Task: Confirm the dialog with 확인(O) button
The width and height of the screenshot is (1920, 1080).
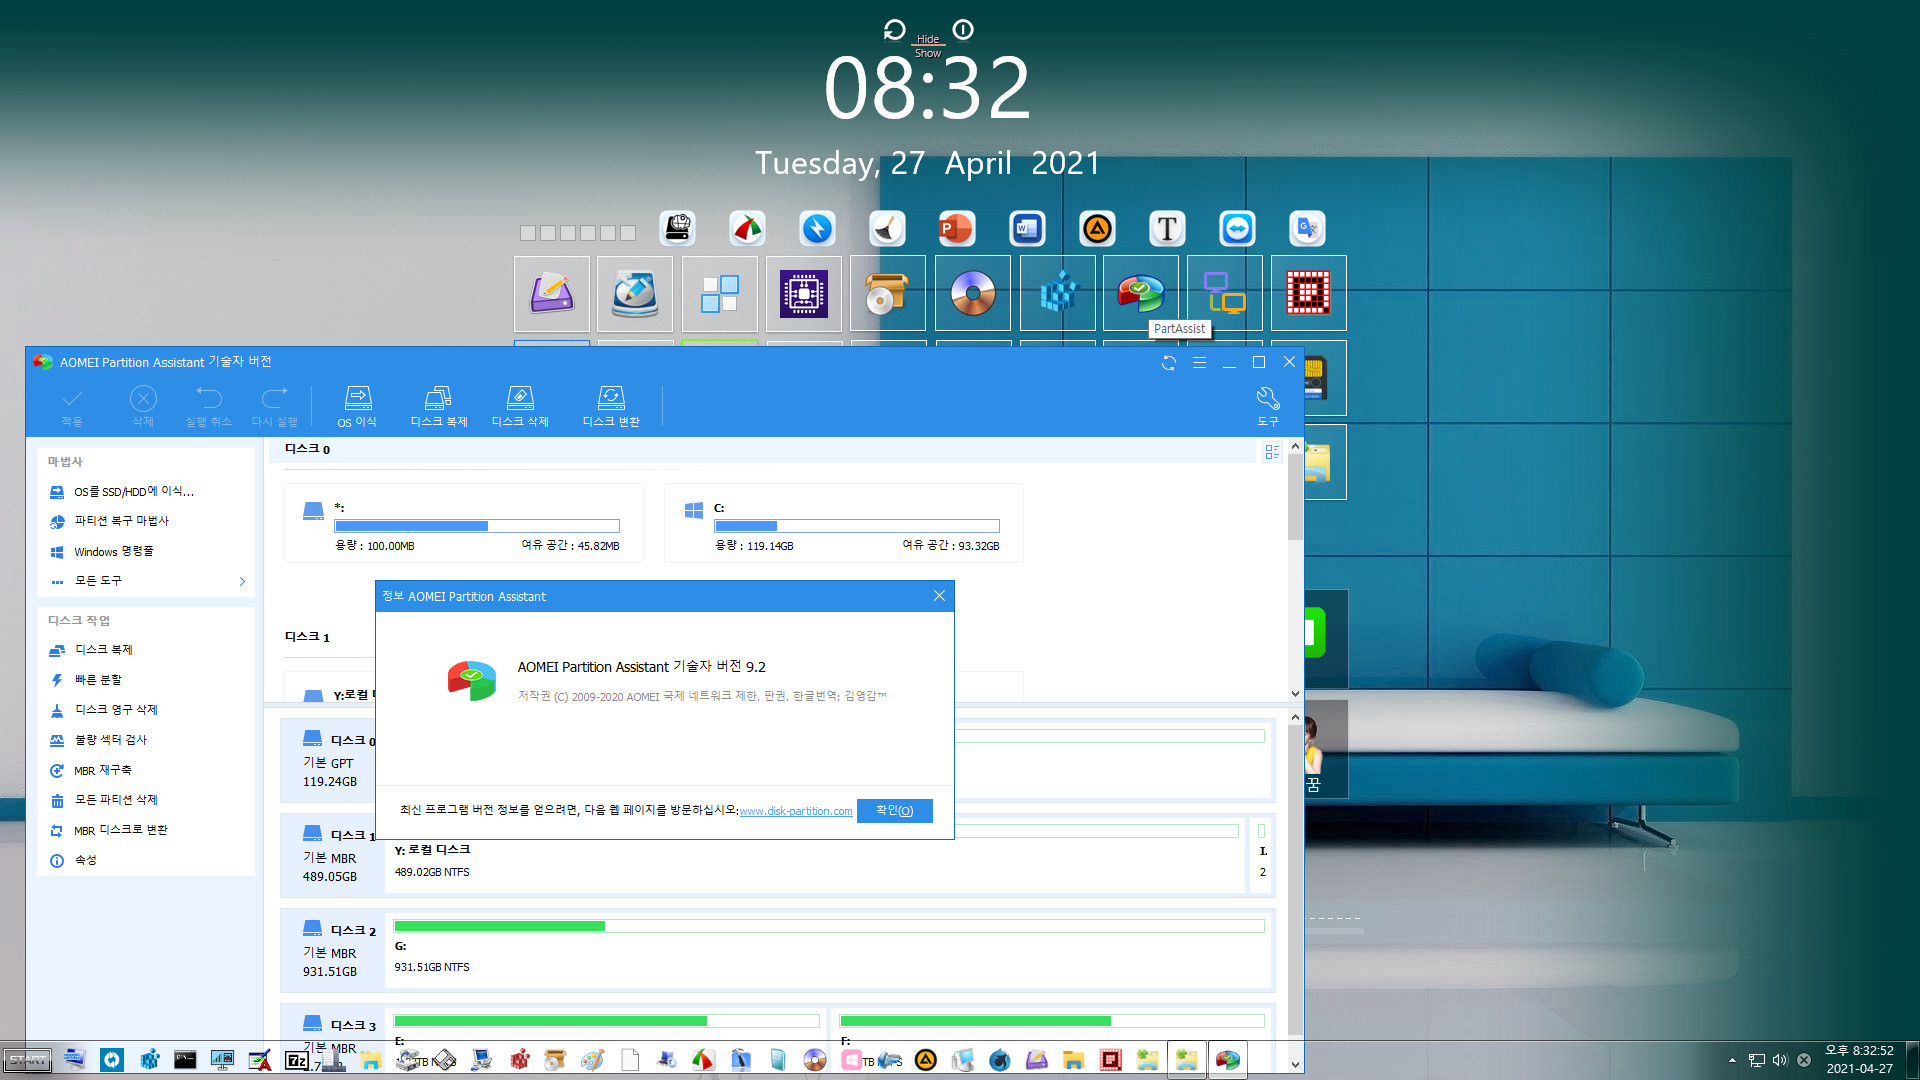Action: (894, 810)
